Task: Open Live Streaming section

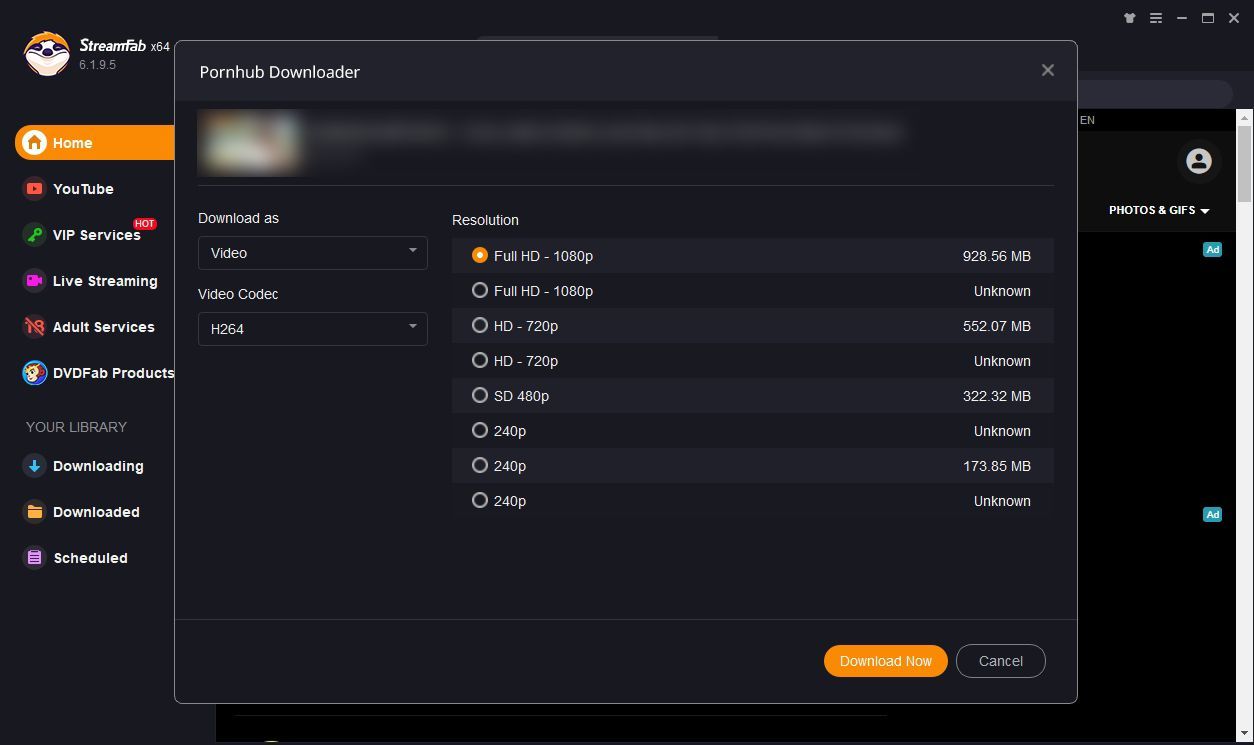Action: (105, 281)
